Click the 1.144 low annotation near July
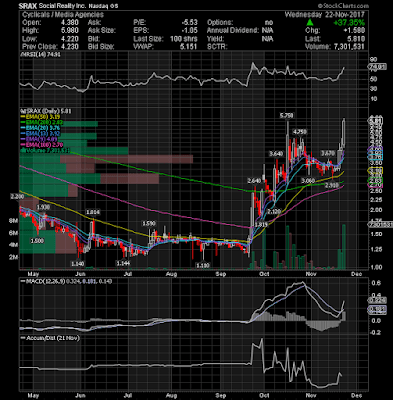The height and width of the screenshot is (400, 393). coord(123,263)
